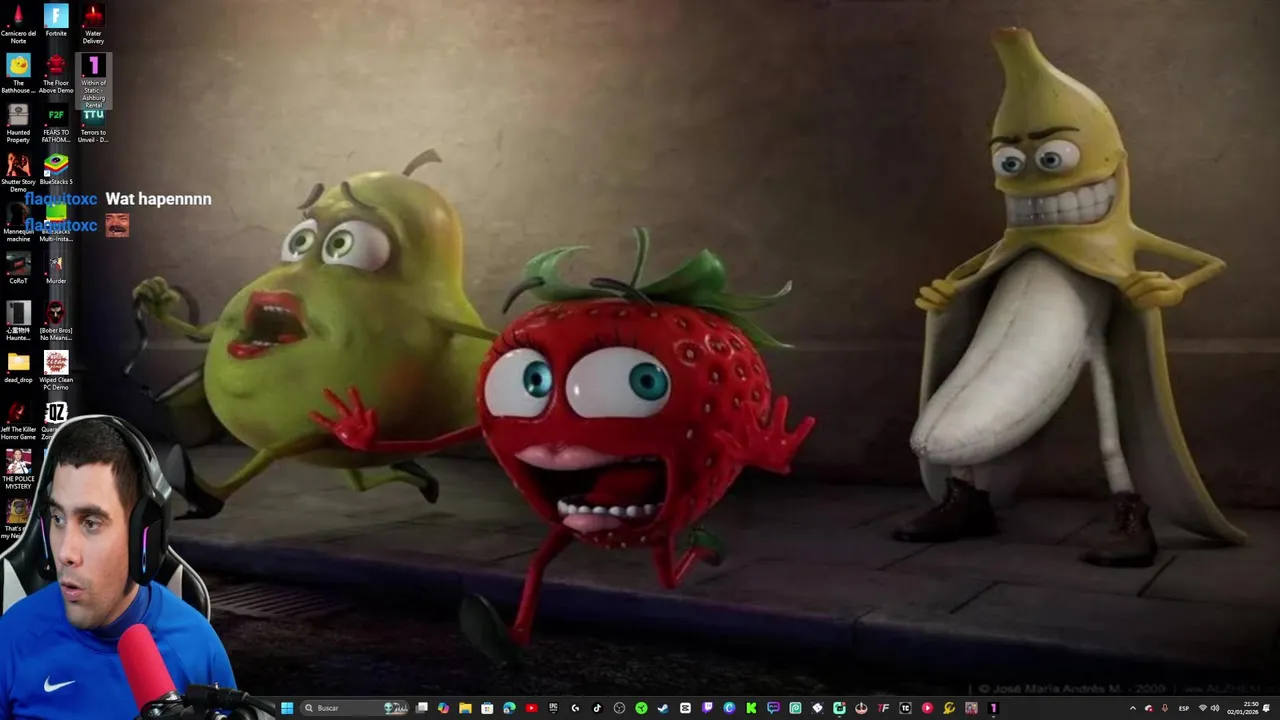The width and height of the screenshot is (1280, 720).
Task: Open the YouTube taskbar icon
Action: point(531,708)
